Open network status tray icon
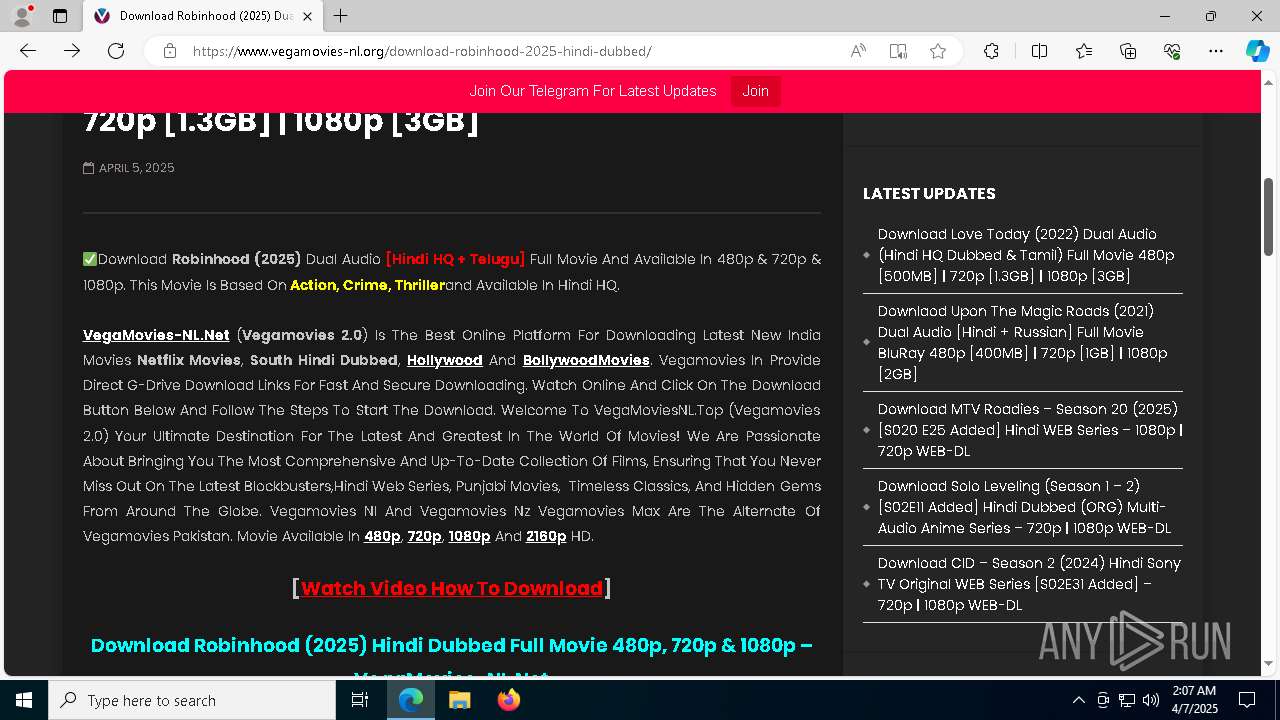Screen dimensions: 1280x720 [x=1127, y=700]
